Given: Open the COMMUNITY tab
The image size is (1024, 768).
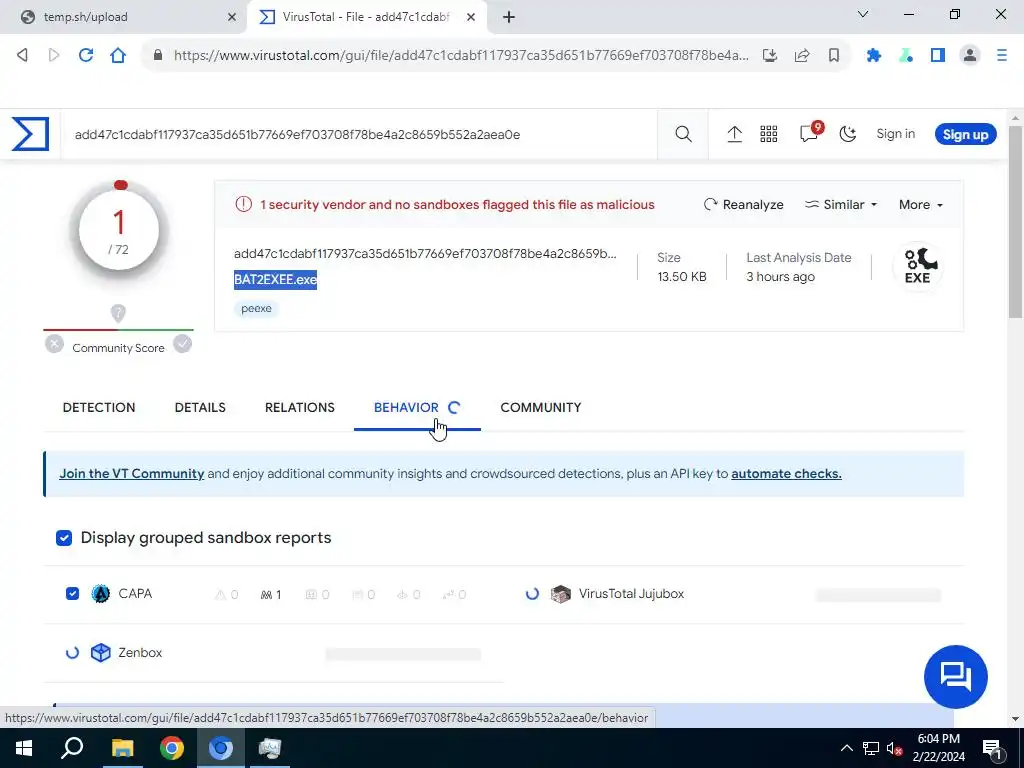Looking at the screenshot, I should pos(541,408).
